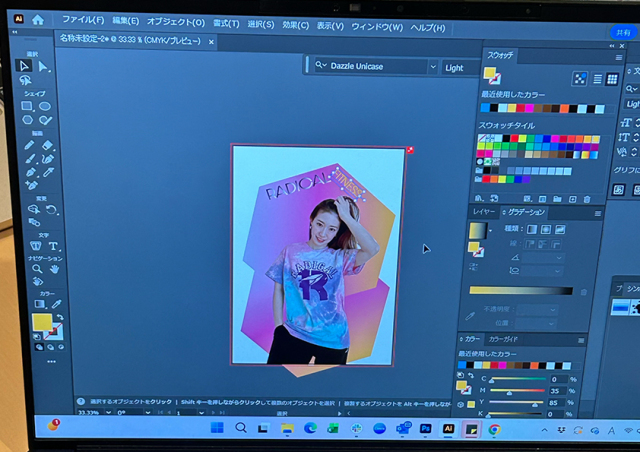Select the linear gradient type button
Viewport: 640px width, 452px height.
click(x=533, y=229)
